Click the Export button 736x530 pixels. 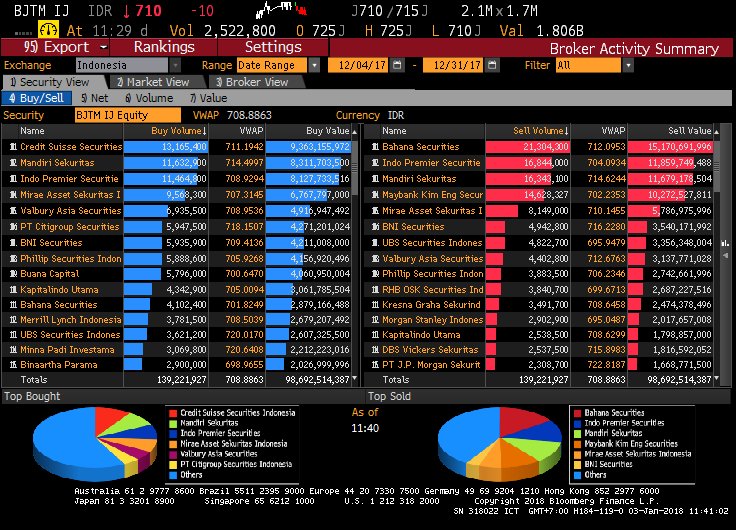(55, 47)
